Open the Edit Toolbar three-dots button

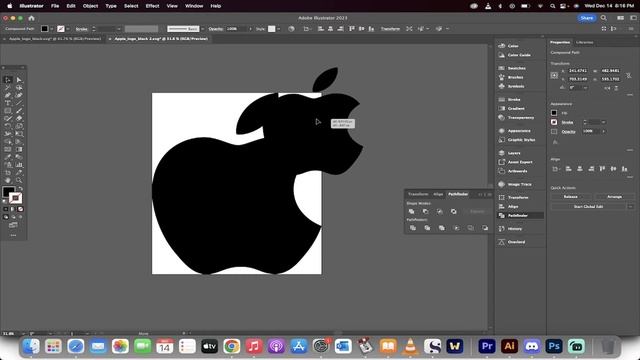[13, 235]
